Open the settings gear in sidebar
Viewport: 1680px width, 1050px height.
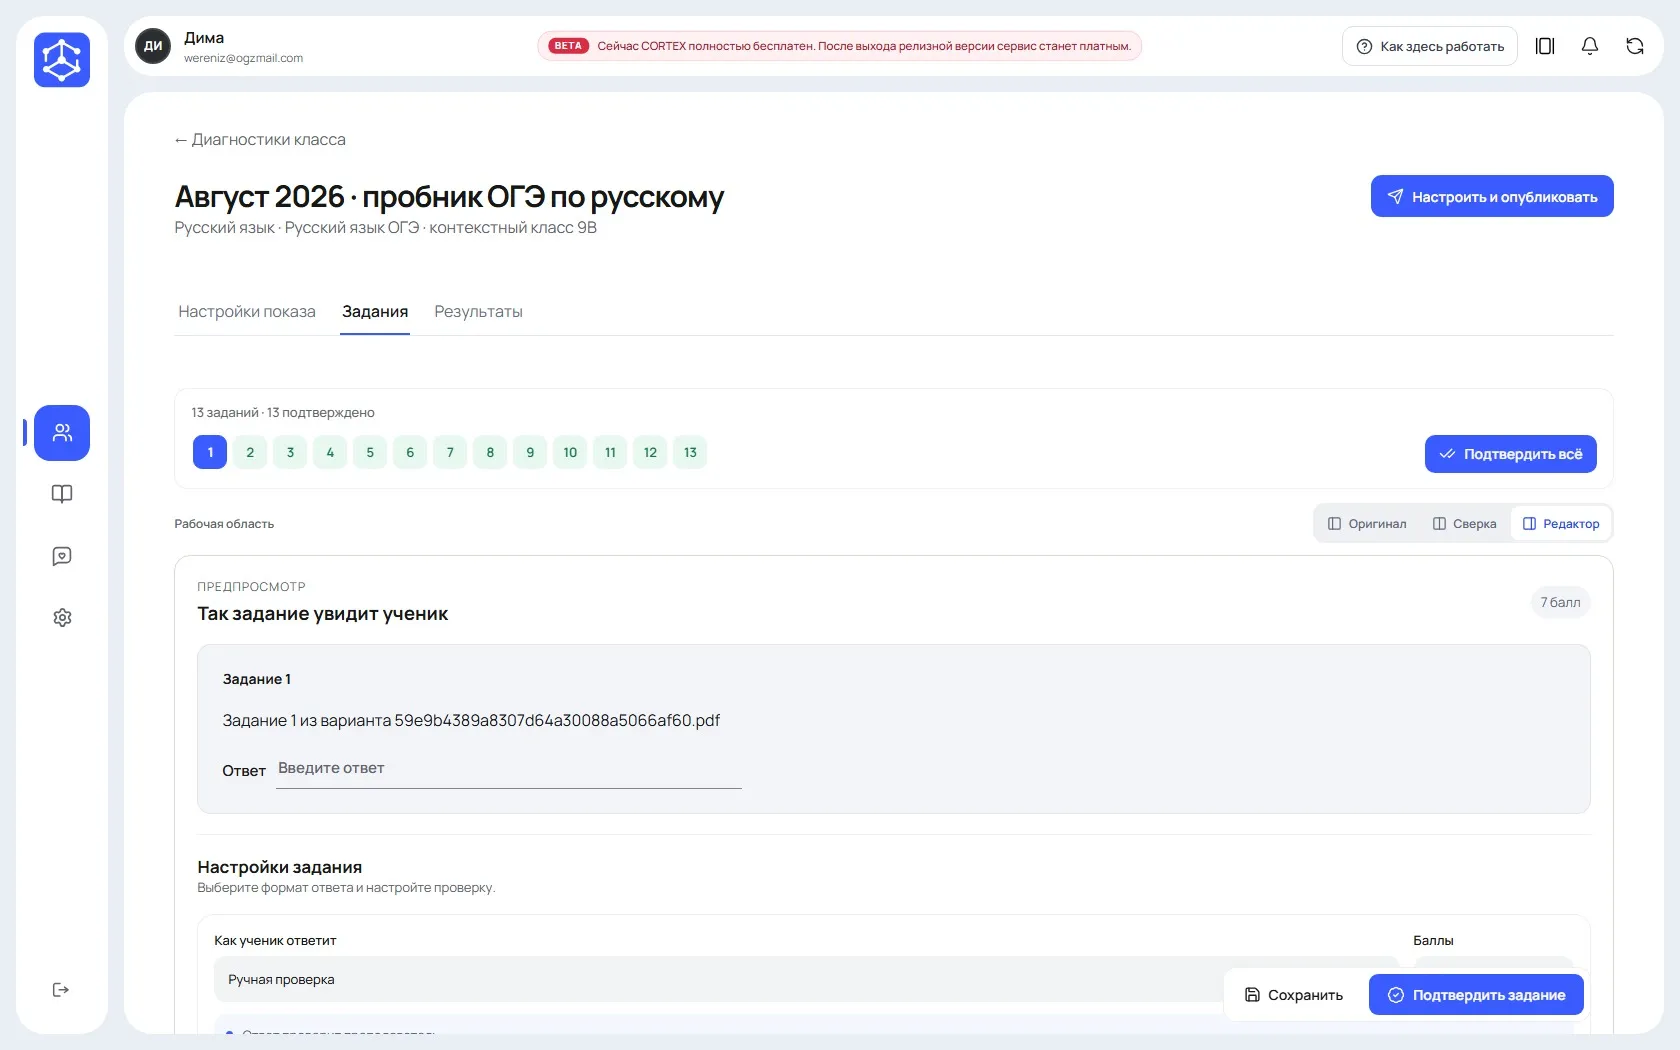62,618
